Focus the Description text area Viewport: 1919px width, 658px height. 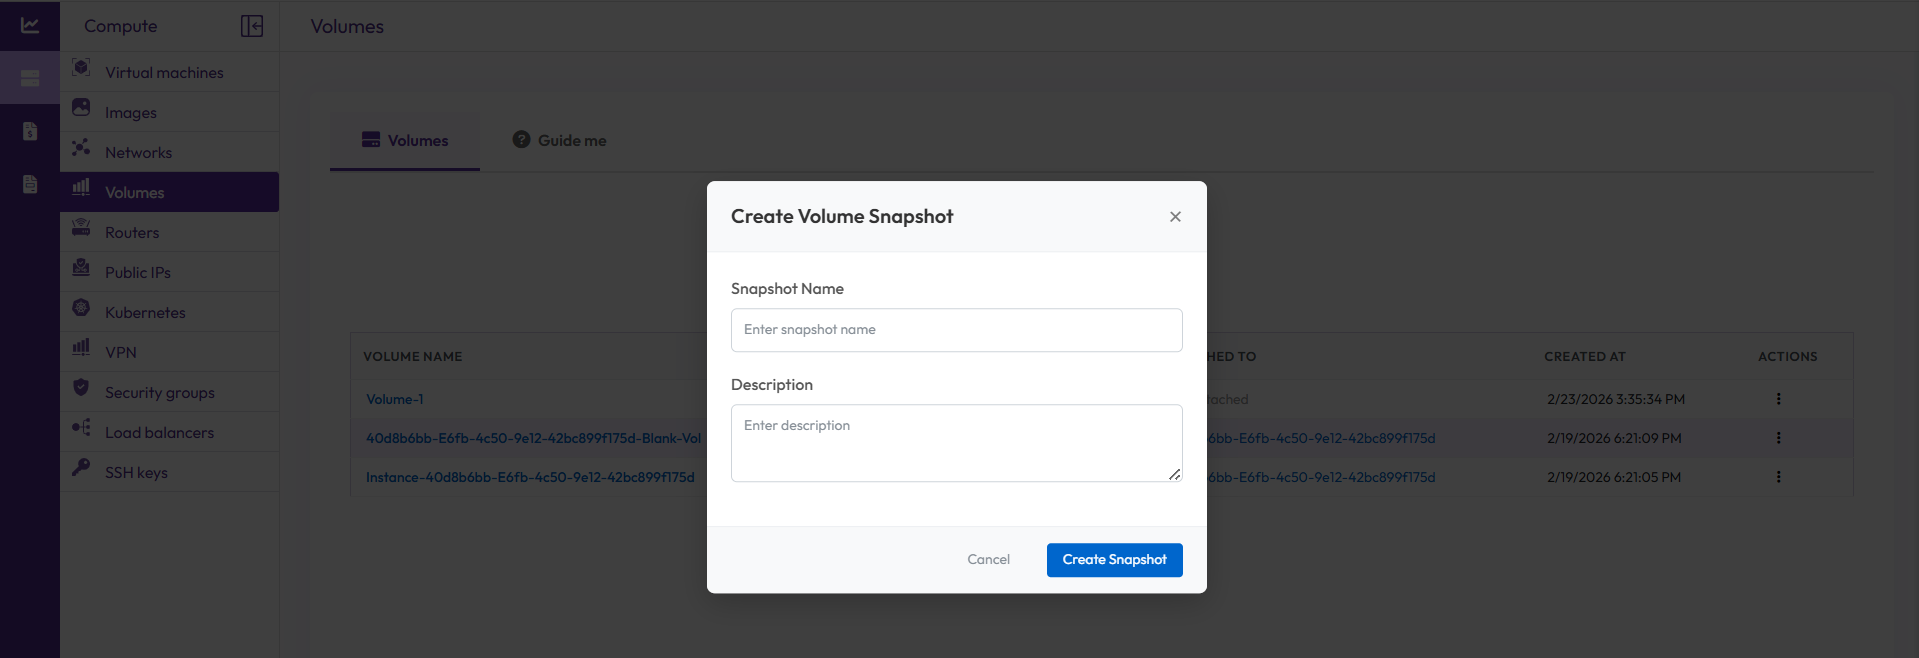pos(956,443)
